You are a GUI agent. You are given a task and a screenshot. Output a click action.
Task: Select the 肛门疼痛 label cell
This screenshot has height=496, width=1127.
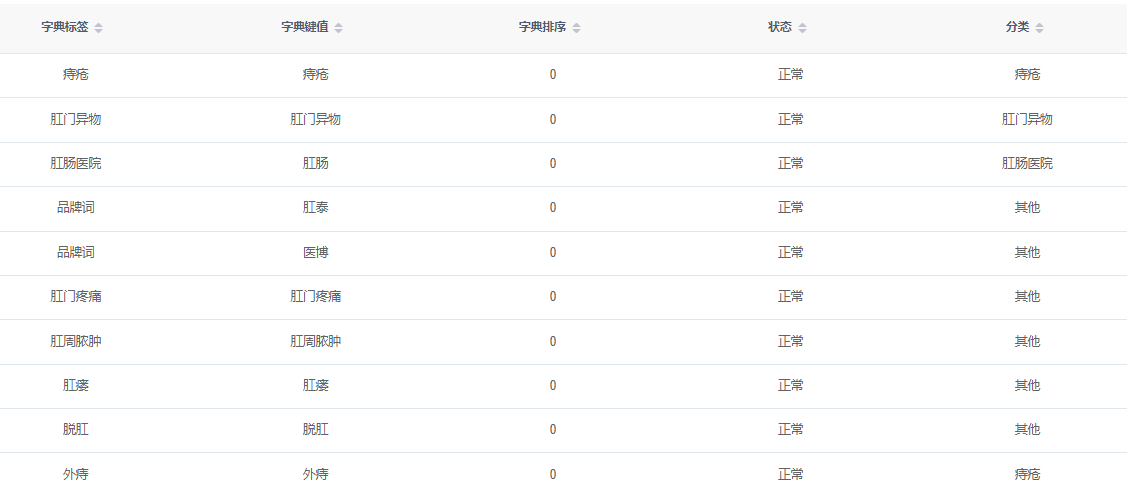click(x=75, y=296)
